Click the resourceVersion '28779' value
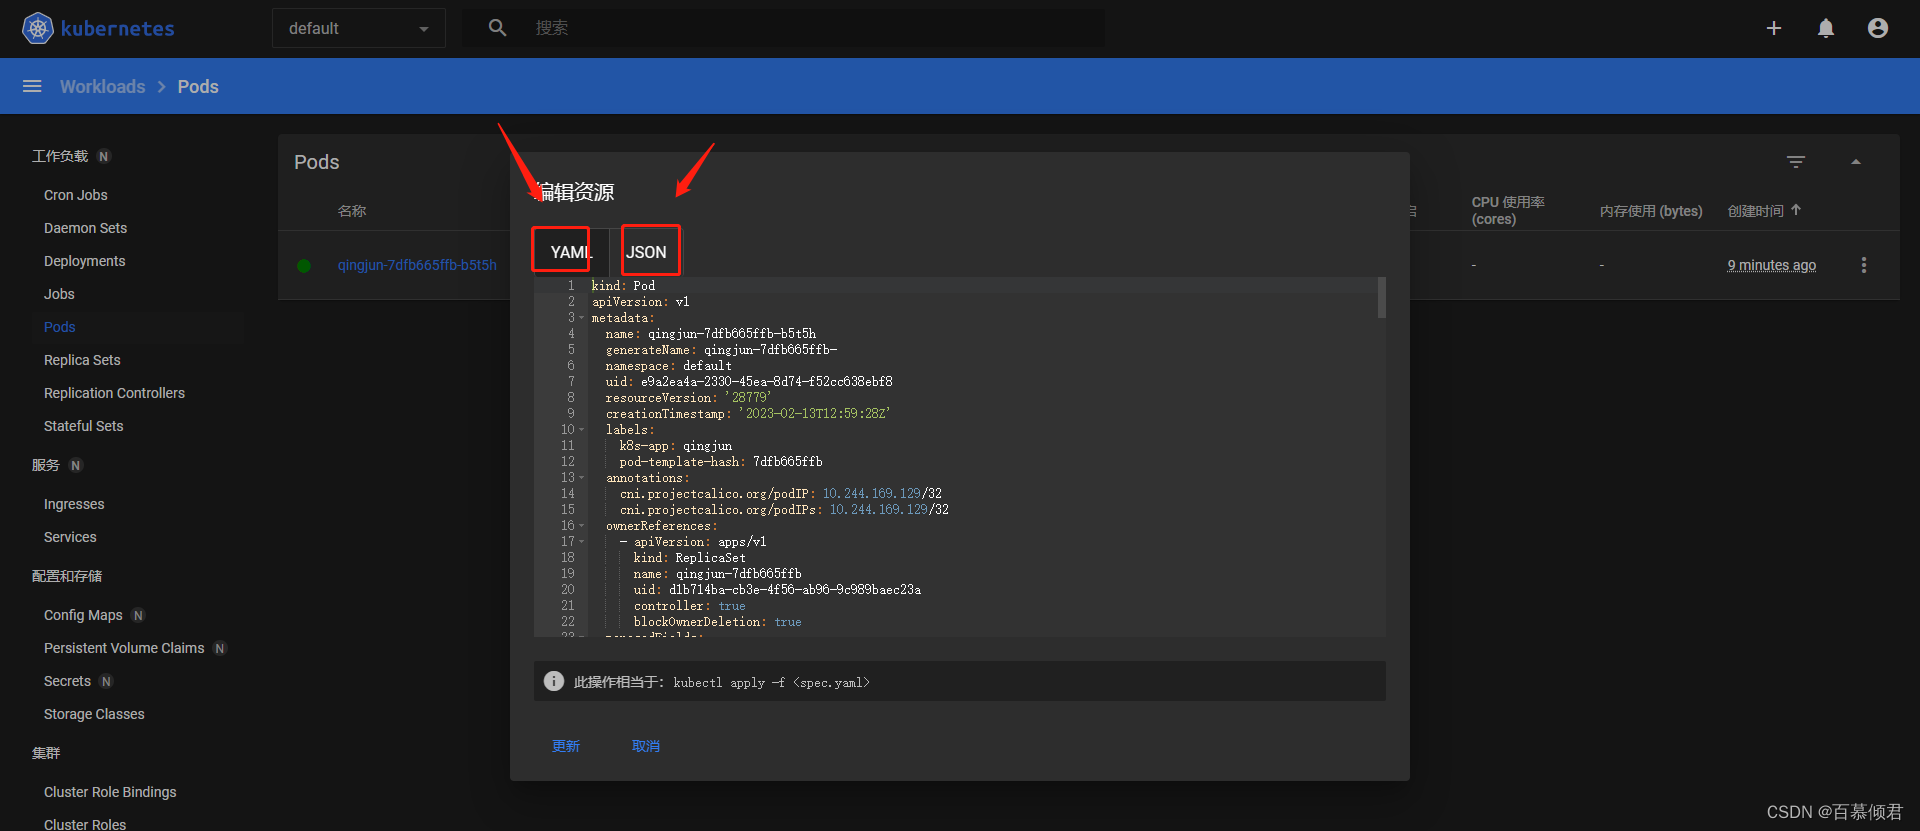The width and height of the screenshot is (1920, 831). 747,398
